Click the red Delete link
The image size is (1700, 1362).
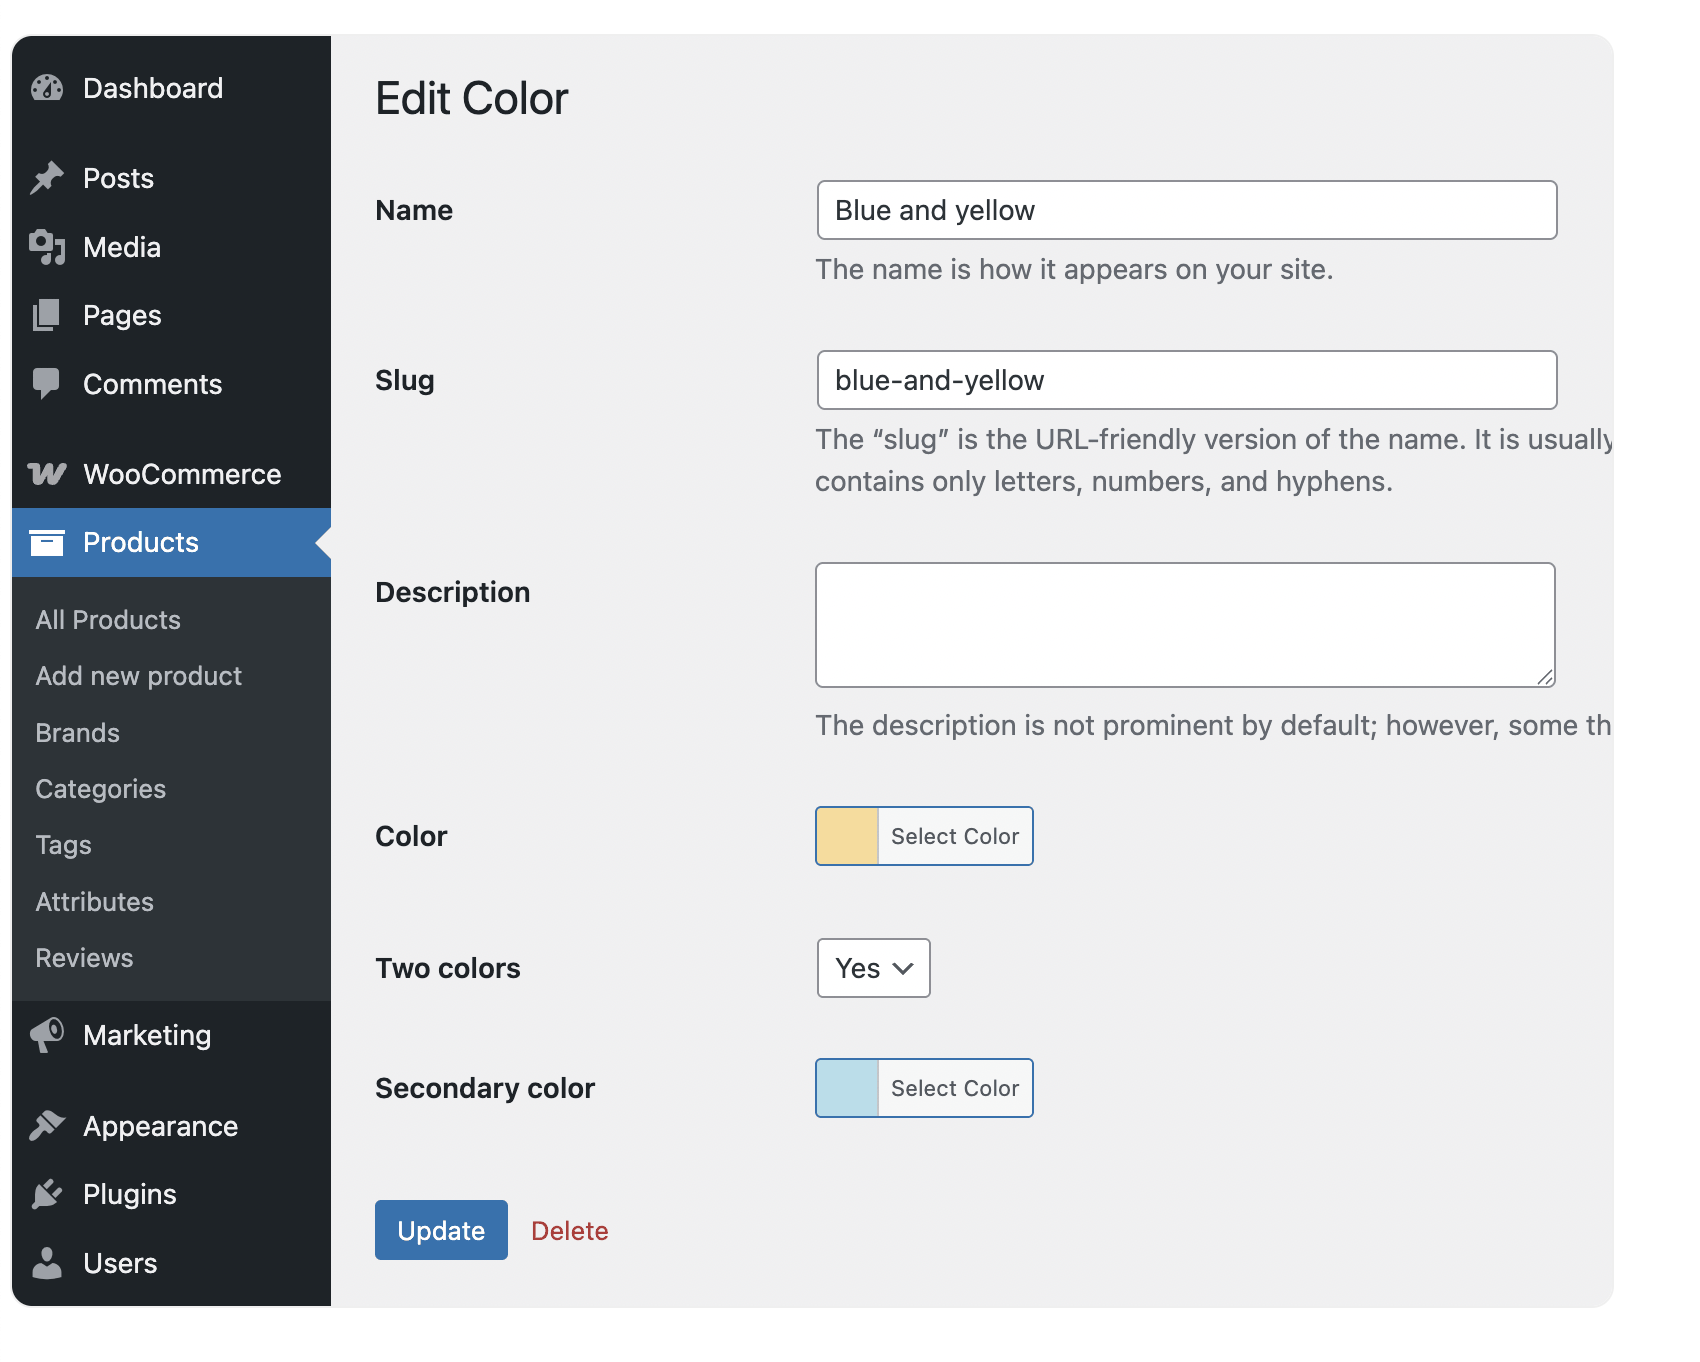click(x=569, y=1231)
